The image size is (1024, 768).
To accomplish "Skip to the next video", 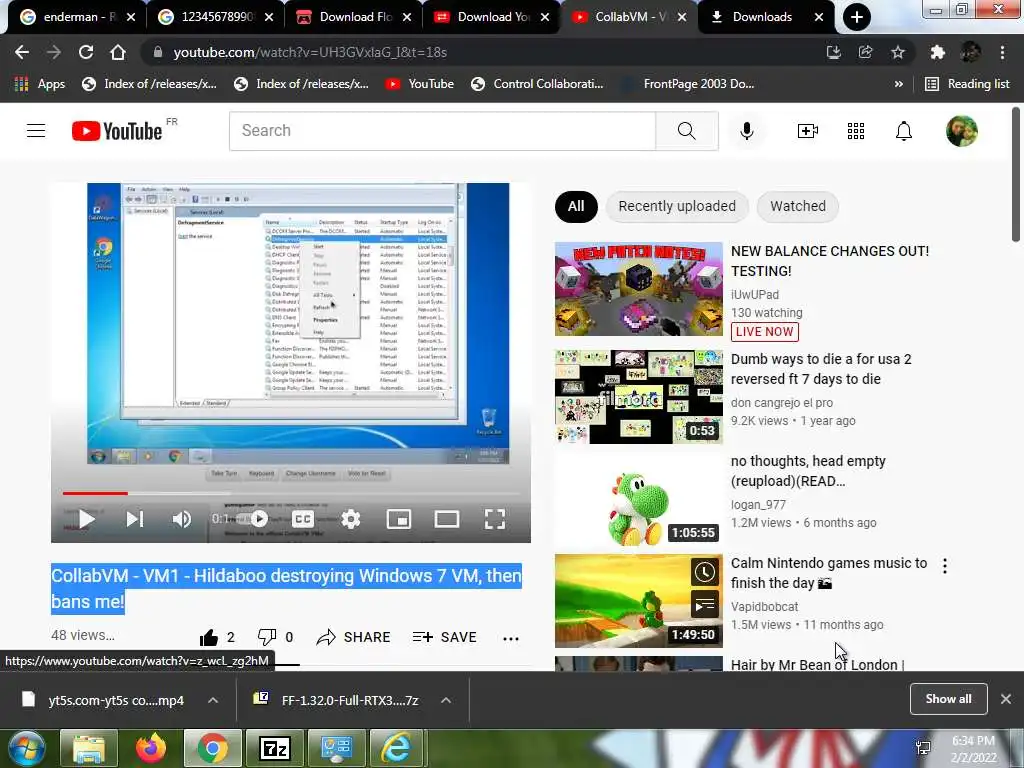I will click(x=135, y=519).
